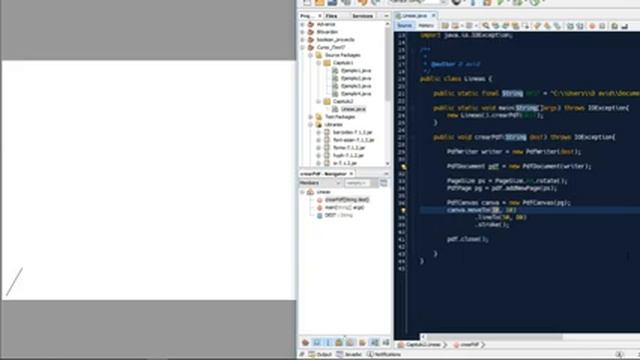This screenshot has width=640, height=360.
Task: Select crearPdf(String dest) in Navigator
Action: coord(347,200)
